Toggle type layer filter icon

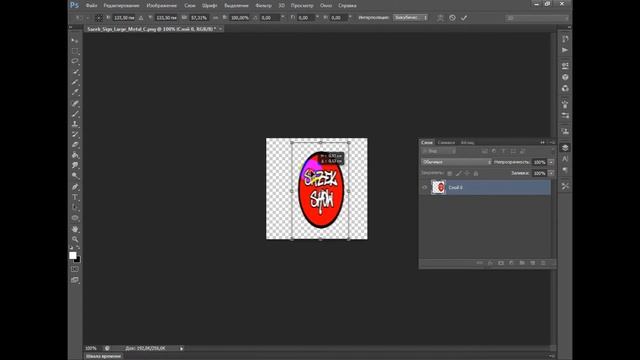pyautogui.click(x=503, y=151)
